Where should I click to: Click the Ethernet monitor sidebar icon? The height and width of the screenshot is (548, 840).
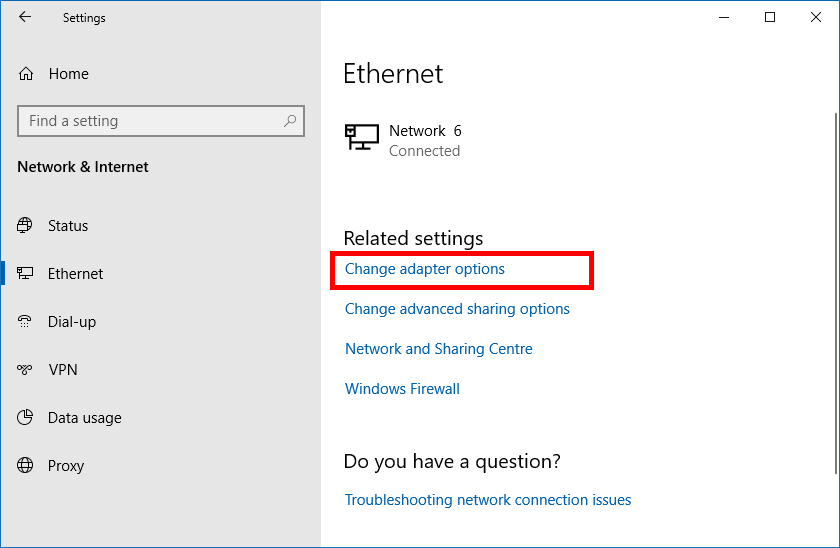(26, 274)
